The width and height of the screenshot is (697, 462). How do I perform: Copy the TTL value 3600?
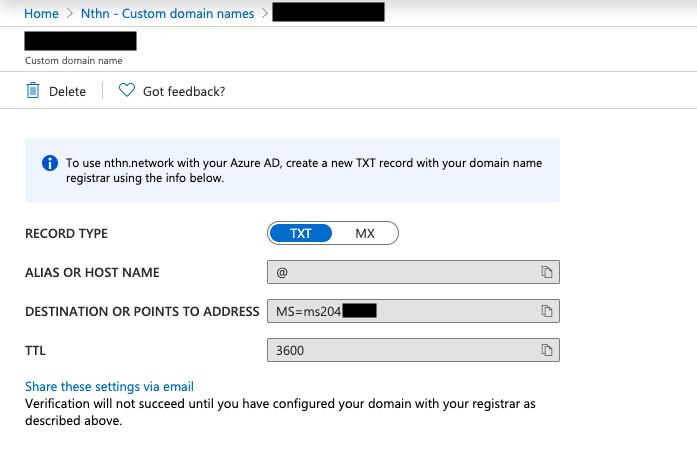(x=547, y=351)
